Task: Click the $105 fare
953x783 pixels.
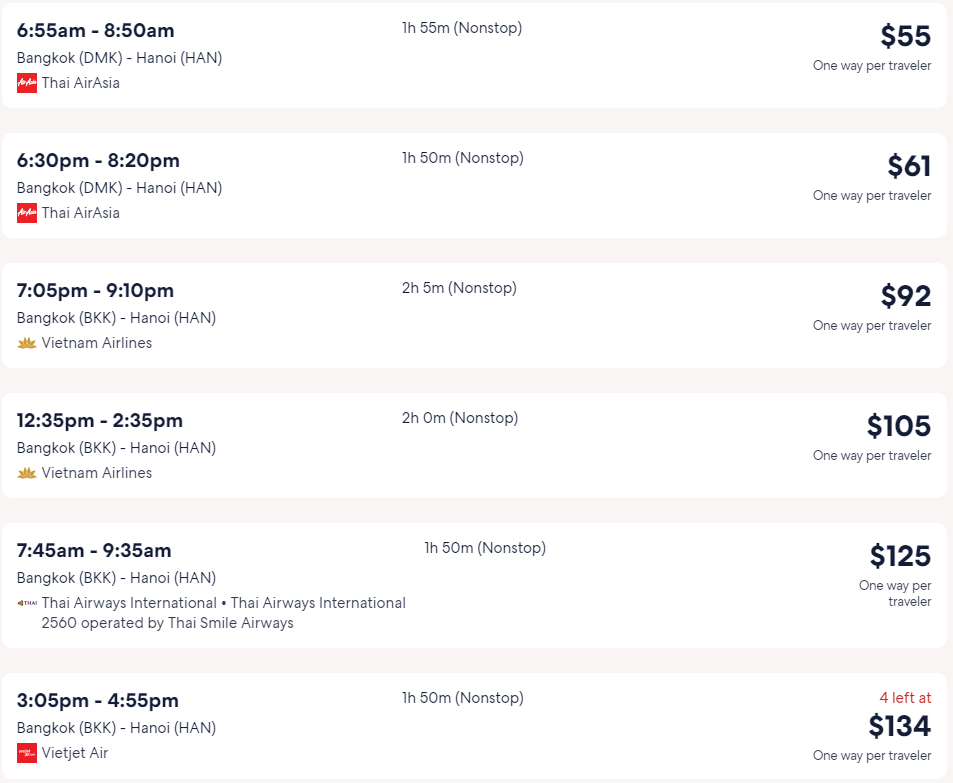Action: point(898,426)
